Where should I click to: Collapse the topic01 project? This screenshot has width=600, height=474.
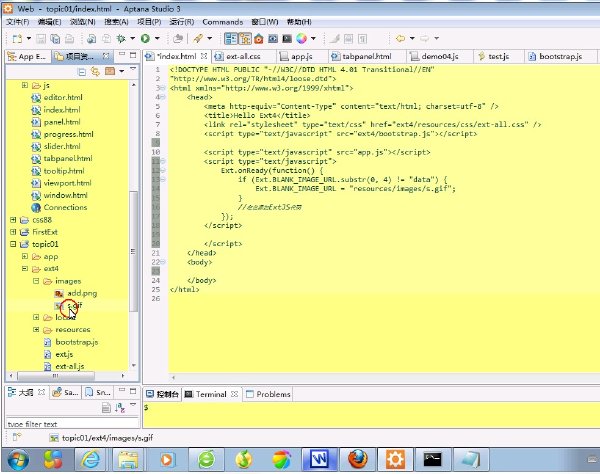click(x=13, y=244)
